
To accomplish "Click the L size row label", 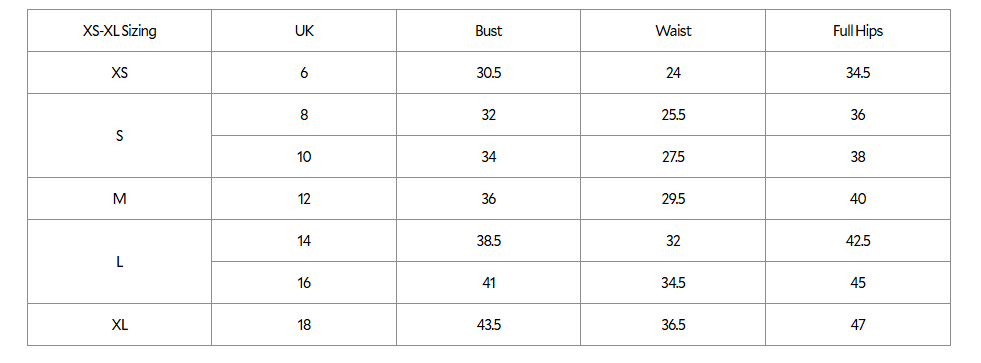I will 119,262.
